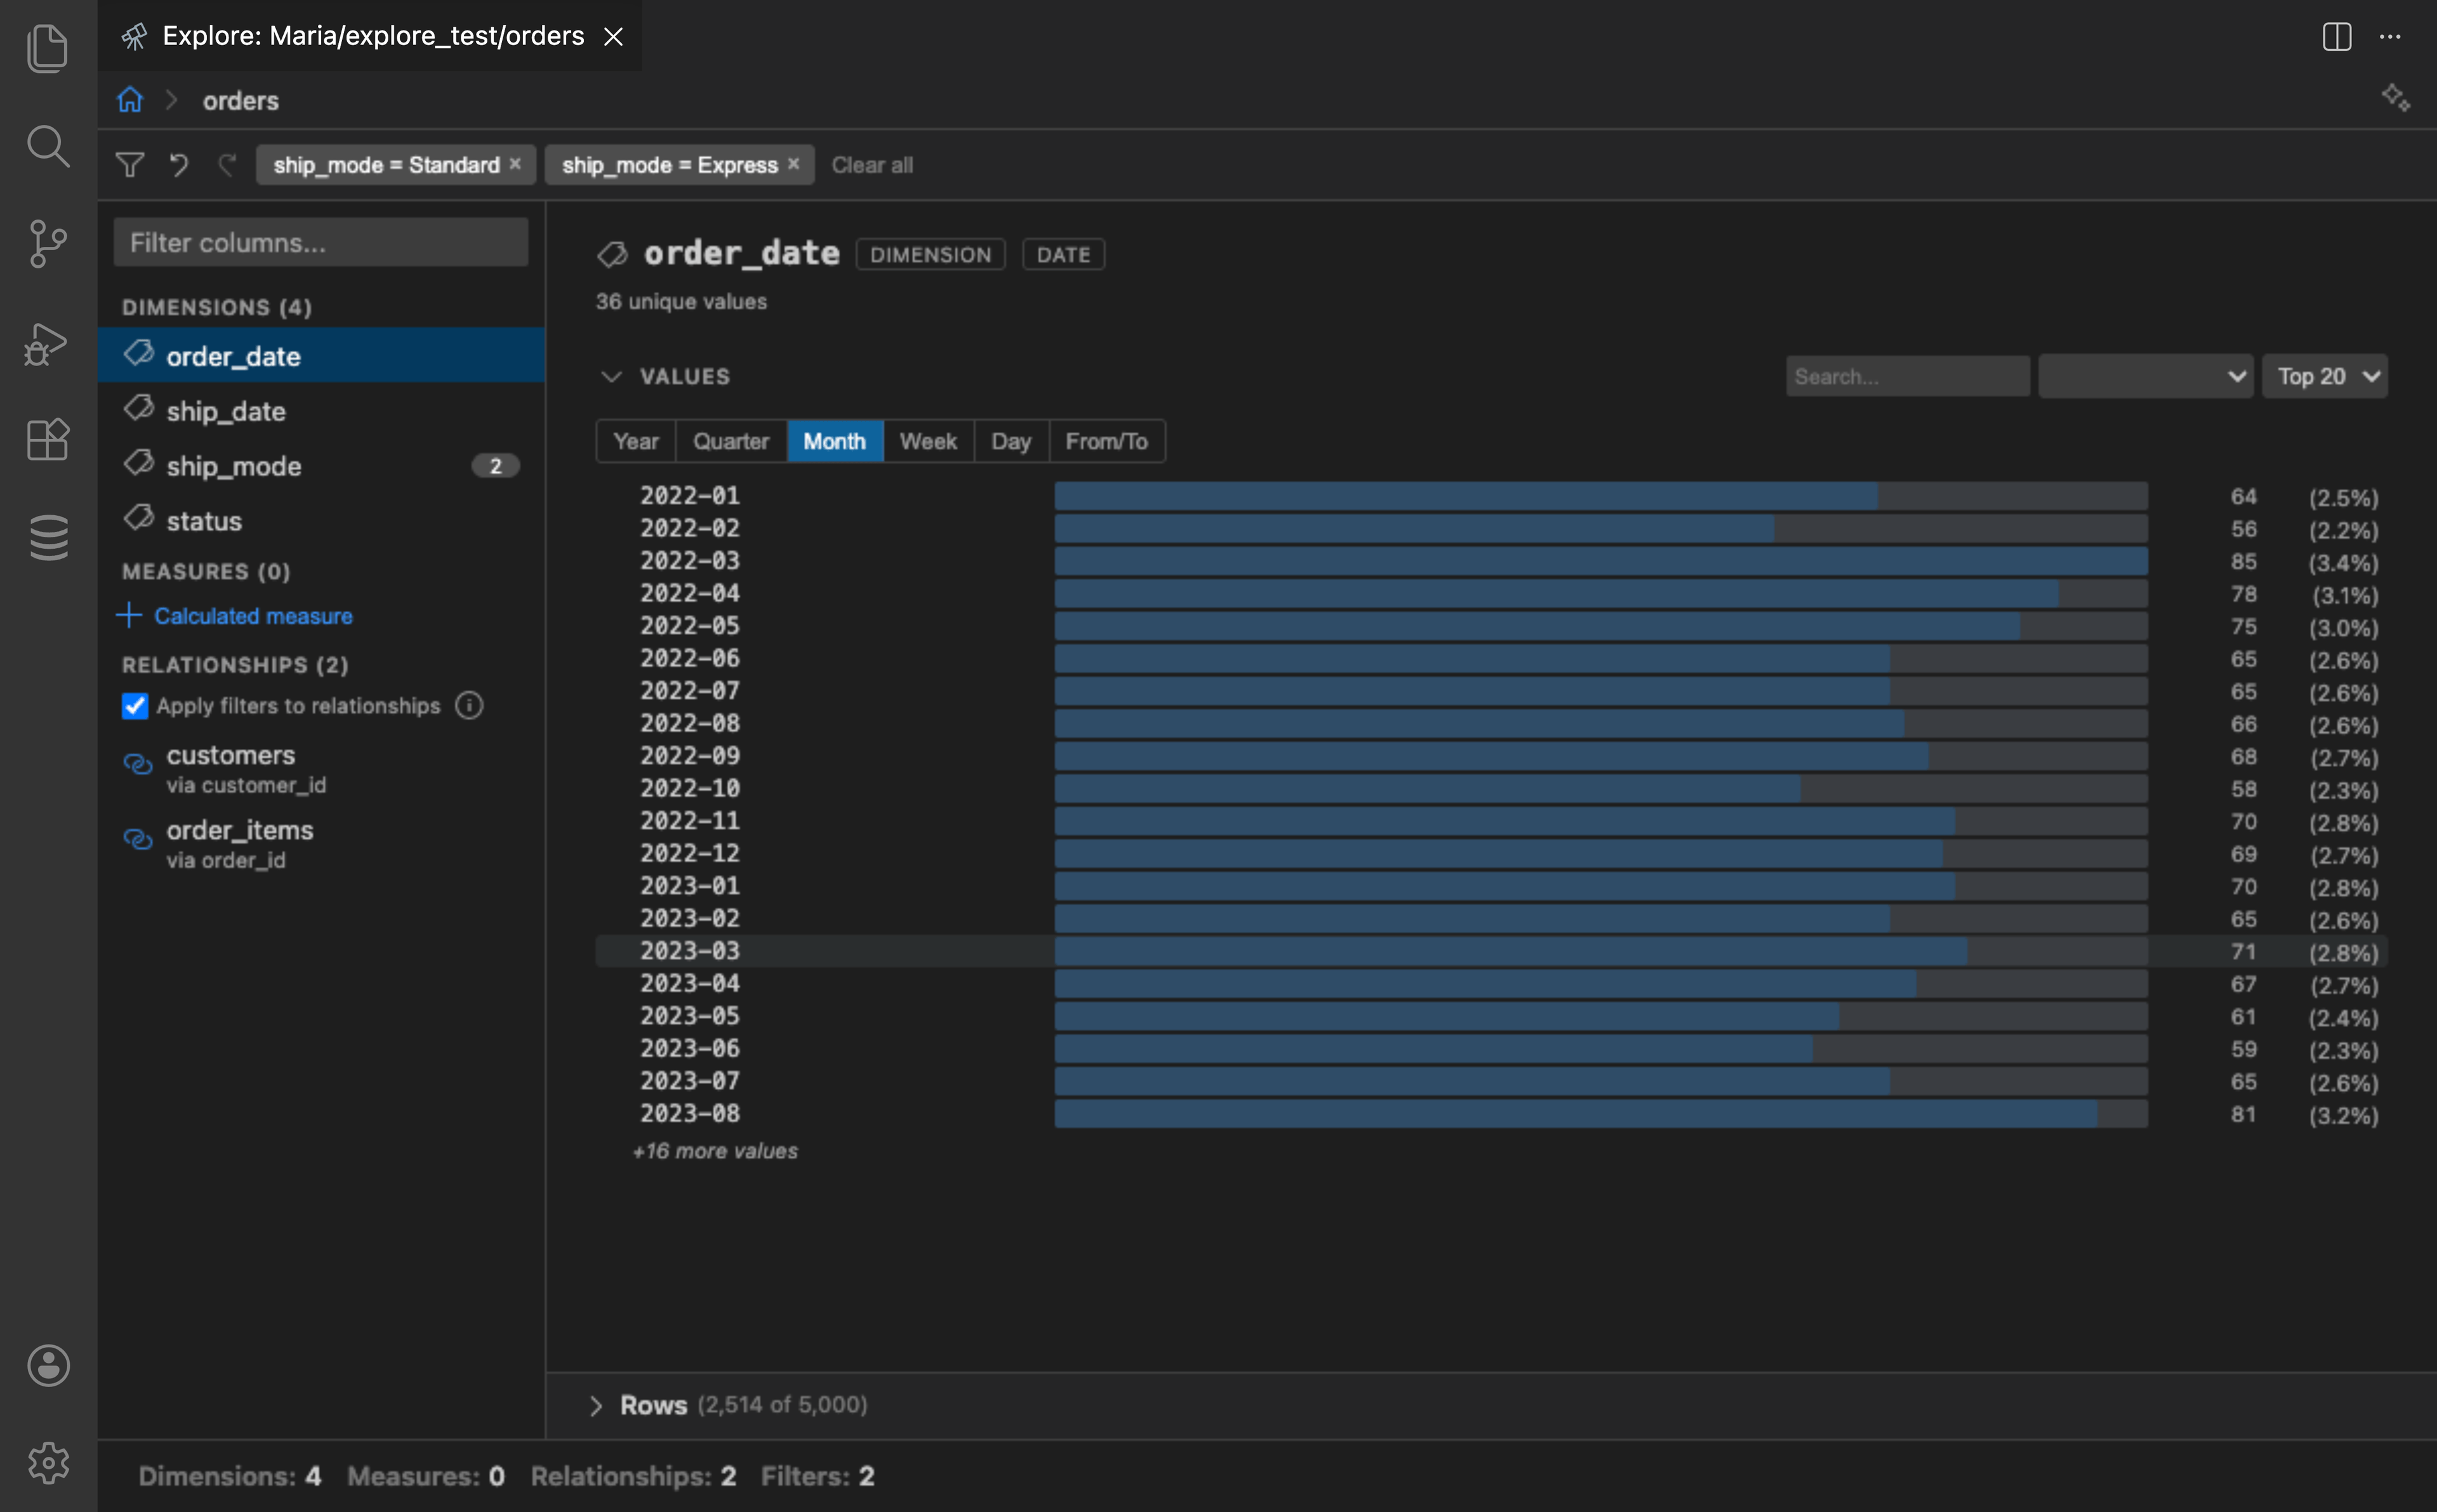Click the undo arrow next to filter icon
The height and width of the screenshot is (1512, 2437).
[178, 164]
